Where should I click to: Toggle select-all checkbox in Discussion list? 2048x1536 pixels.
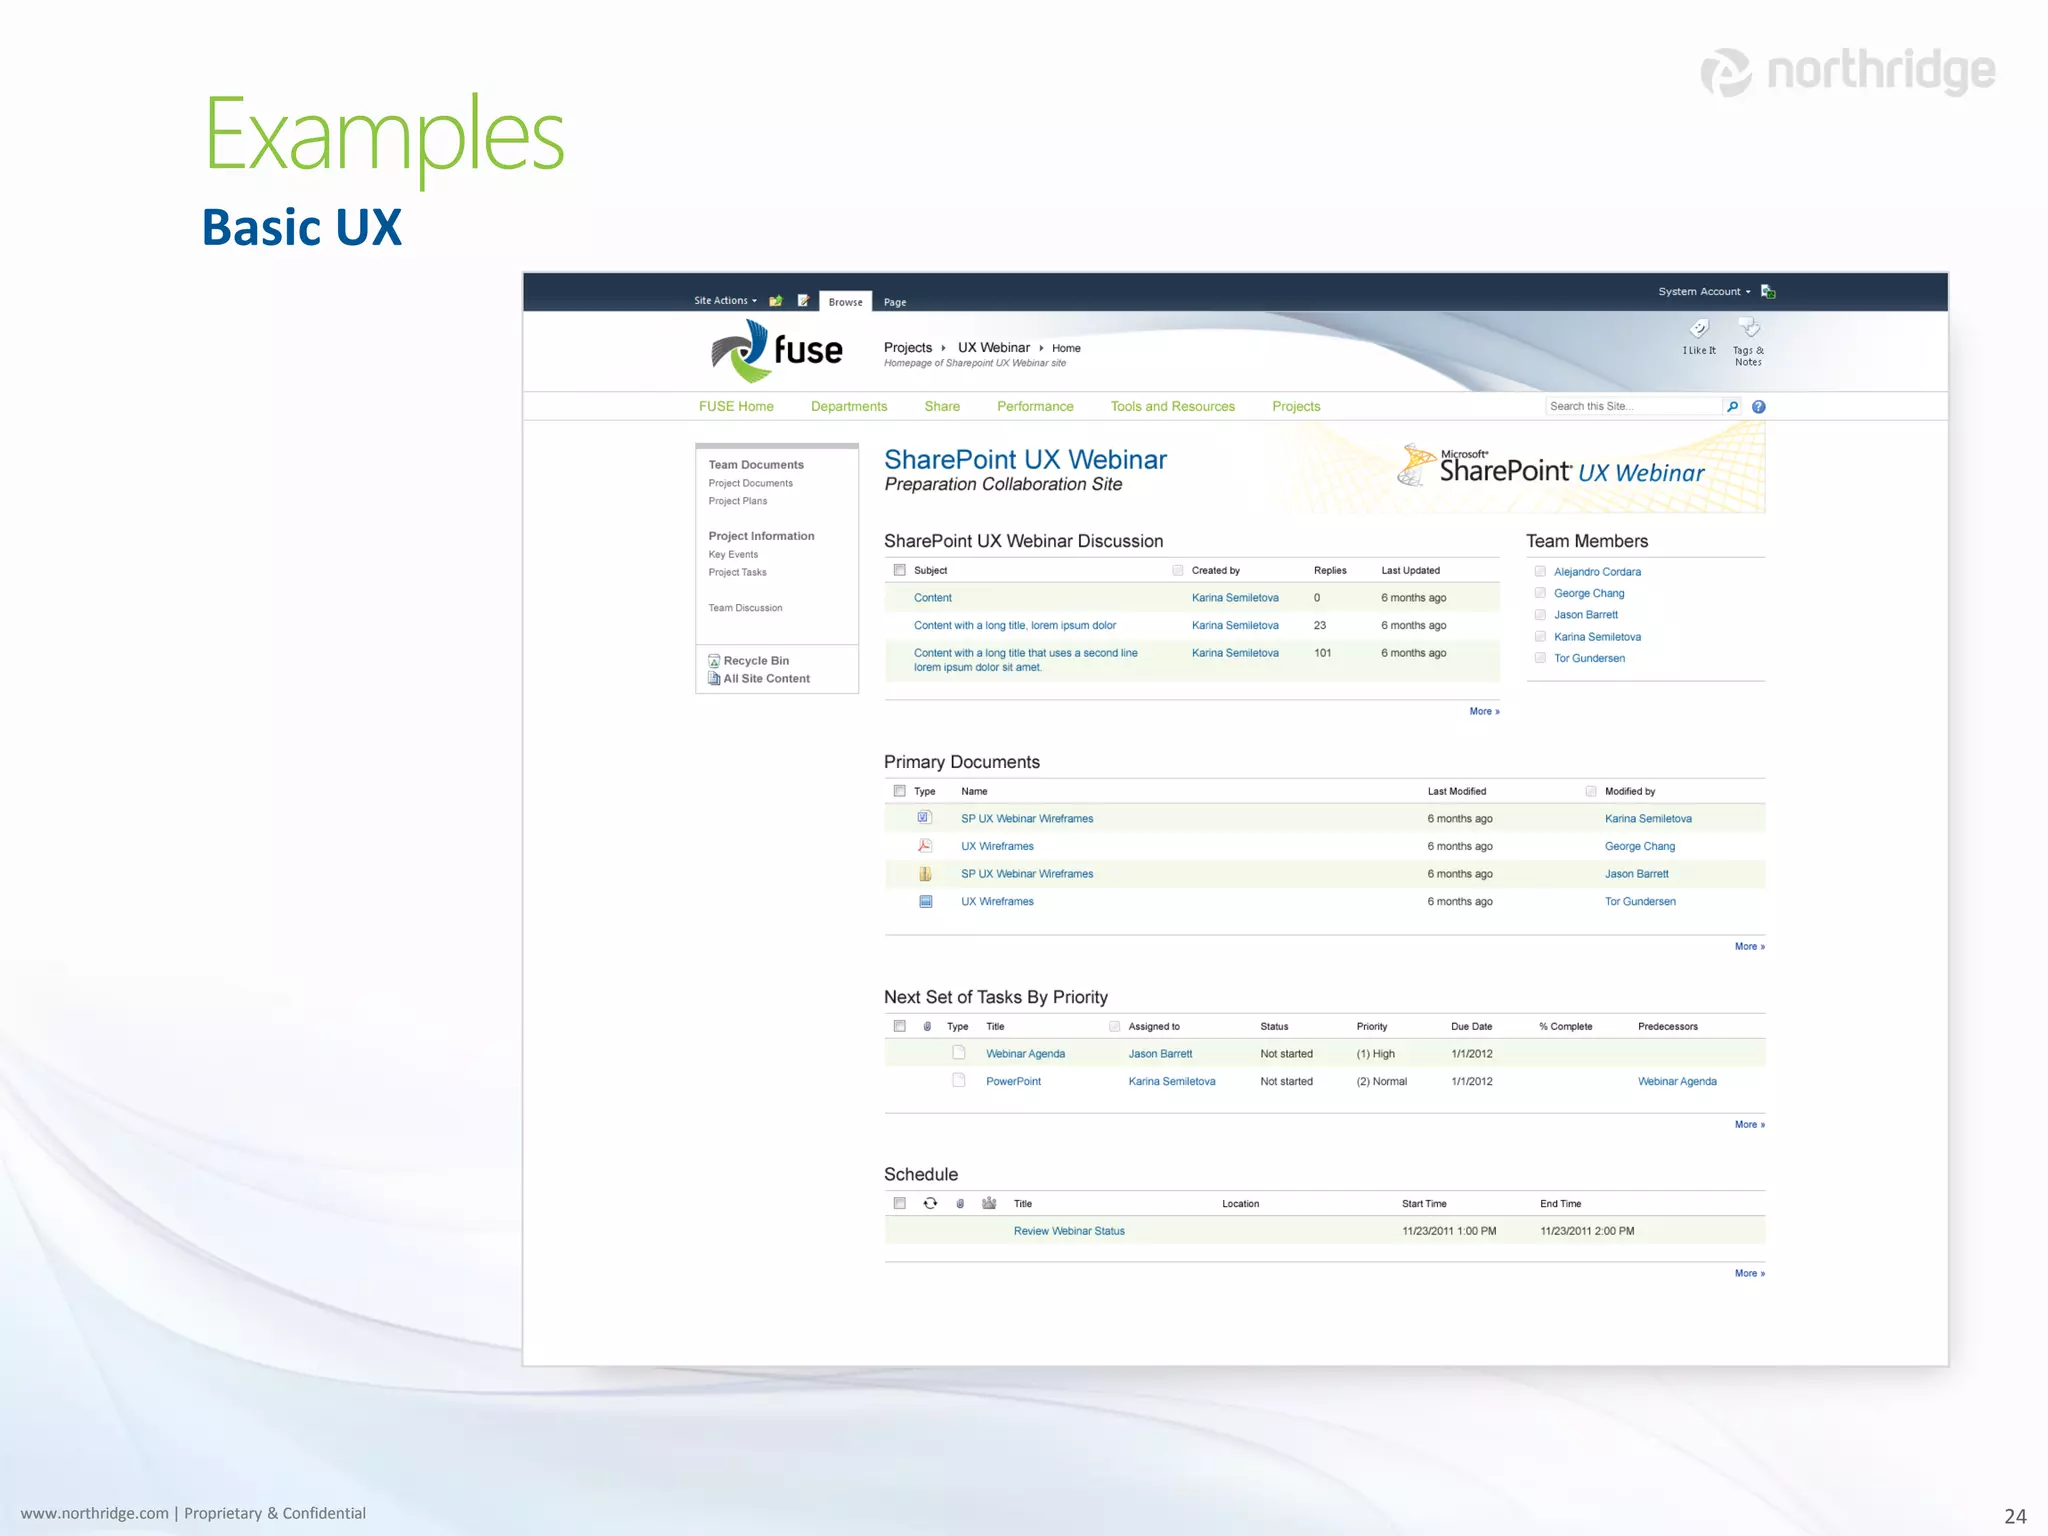(899, 570)
